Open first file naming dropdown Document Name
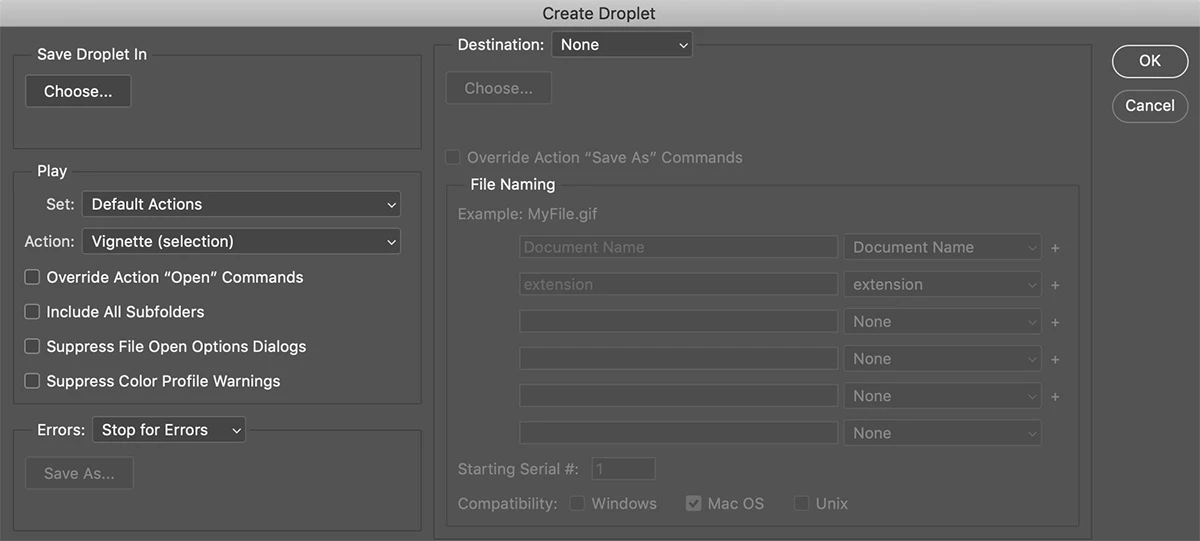This screenshot has height=541, width=1200. [943, 247]
